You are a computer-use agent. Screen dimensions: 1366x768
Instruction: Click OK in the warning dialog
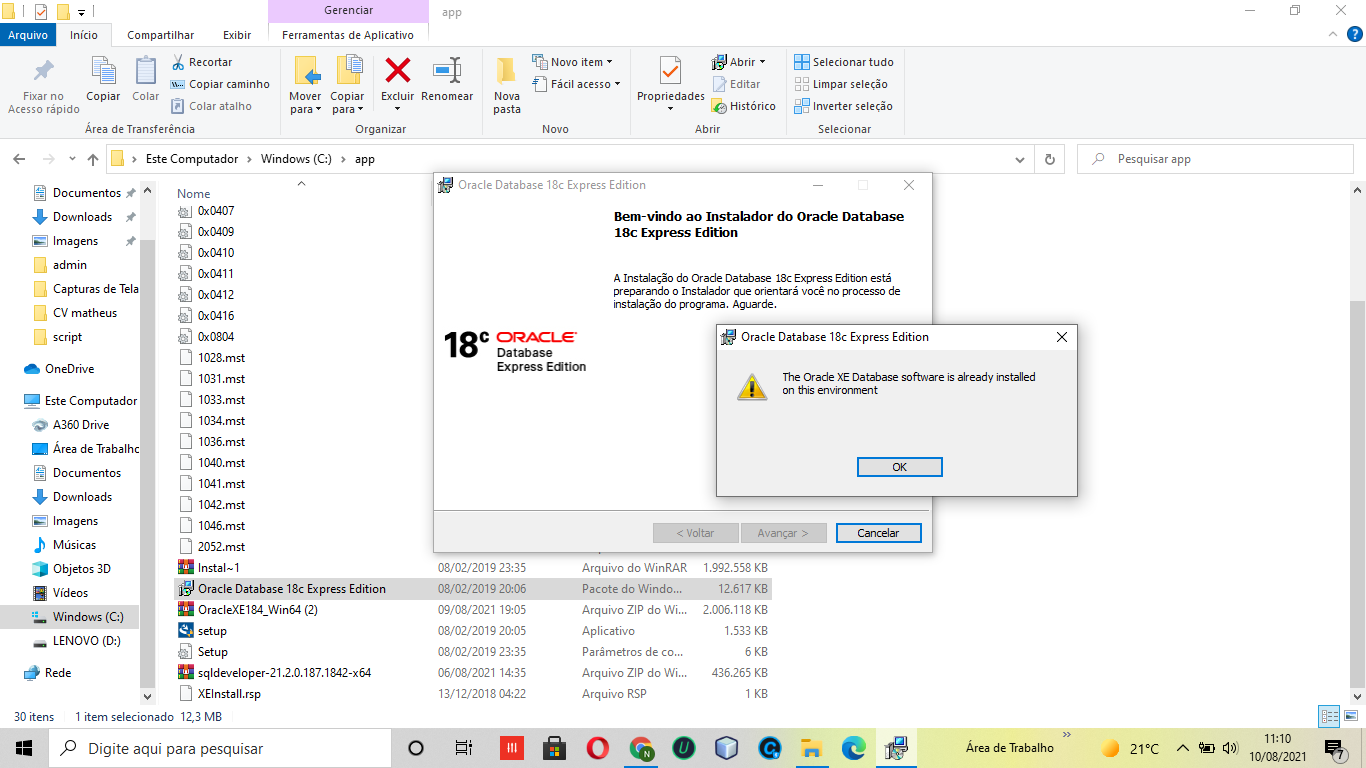point(899,467)
